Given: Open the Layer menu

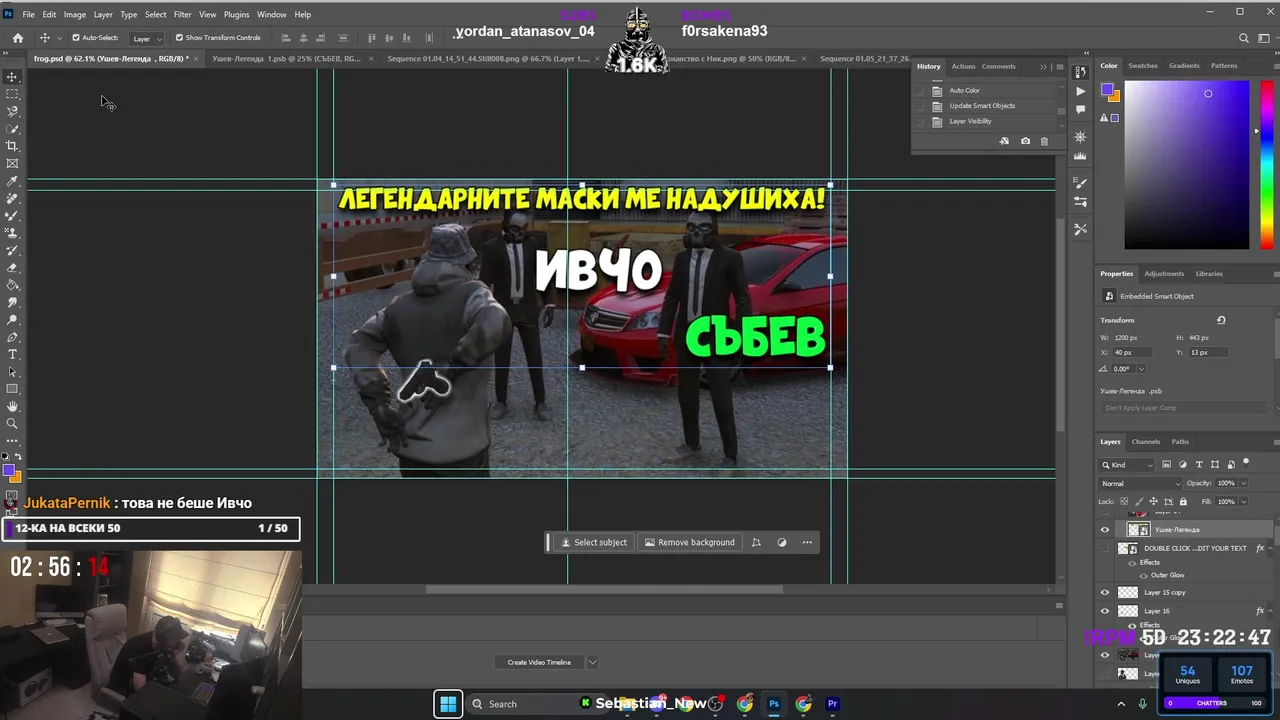Looking at the screenshot, I should tap(103, 14).
